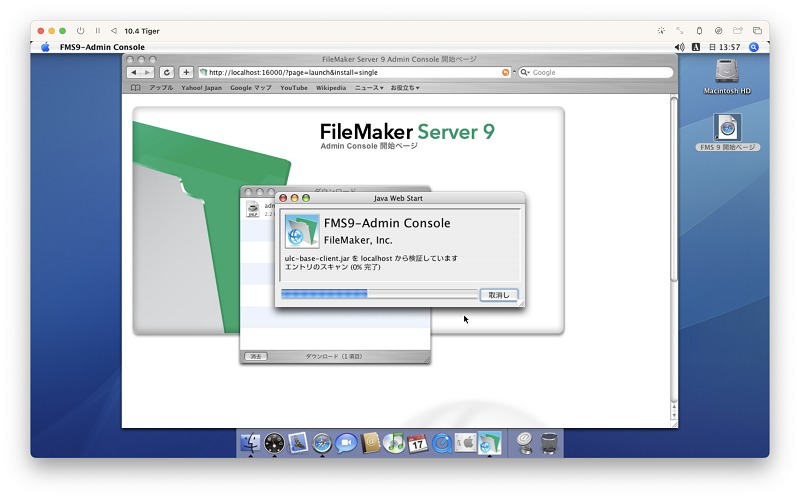This screenshot has height=498, width=800.
Task: Open the Trash from the Dock
Action: [x=549, y=443]
